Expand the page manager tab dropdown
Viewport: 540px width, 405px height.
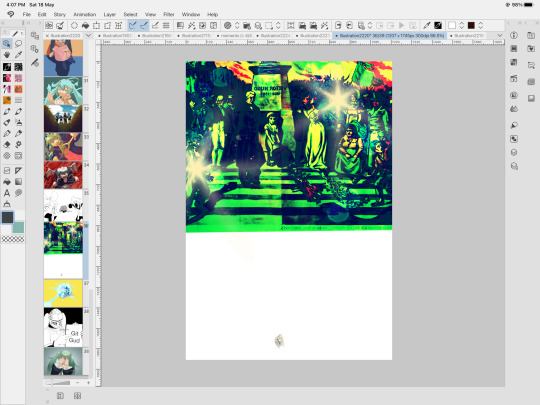[x=89, y=35]
